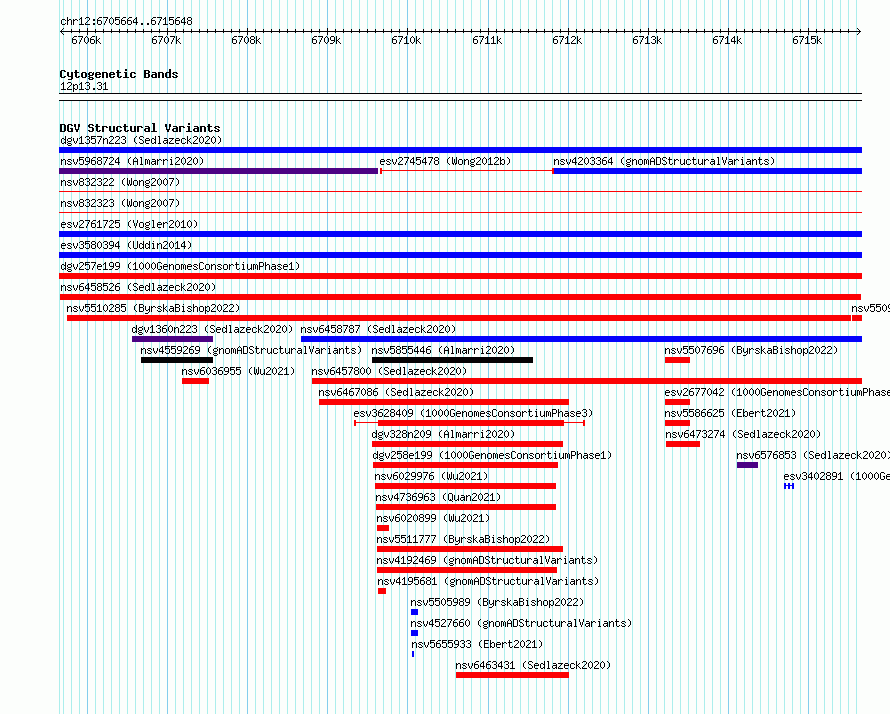Open esv2761725 (Vogler2010) variant

129,224
